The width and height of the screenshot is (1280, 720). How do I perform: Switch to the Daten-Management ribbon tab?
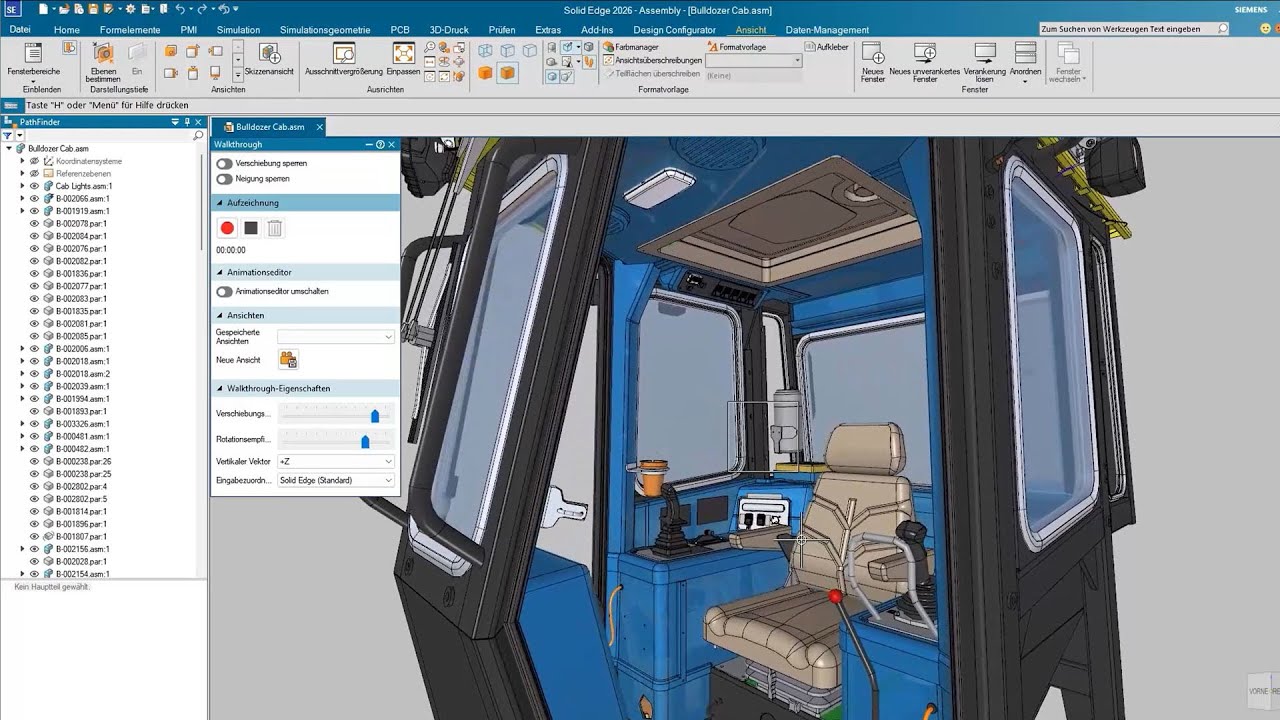(x=827, y=30)
